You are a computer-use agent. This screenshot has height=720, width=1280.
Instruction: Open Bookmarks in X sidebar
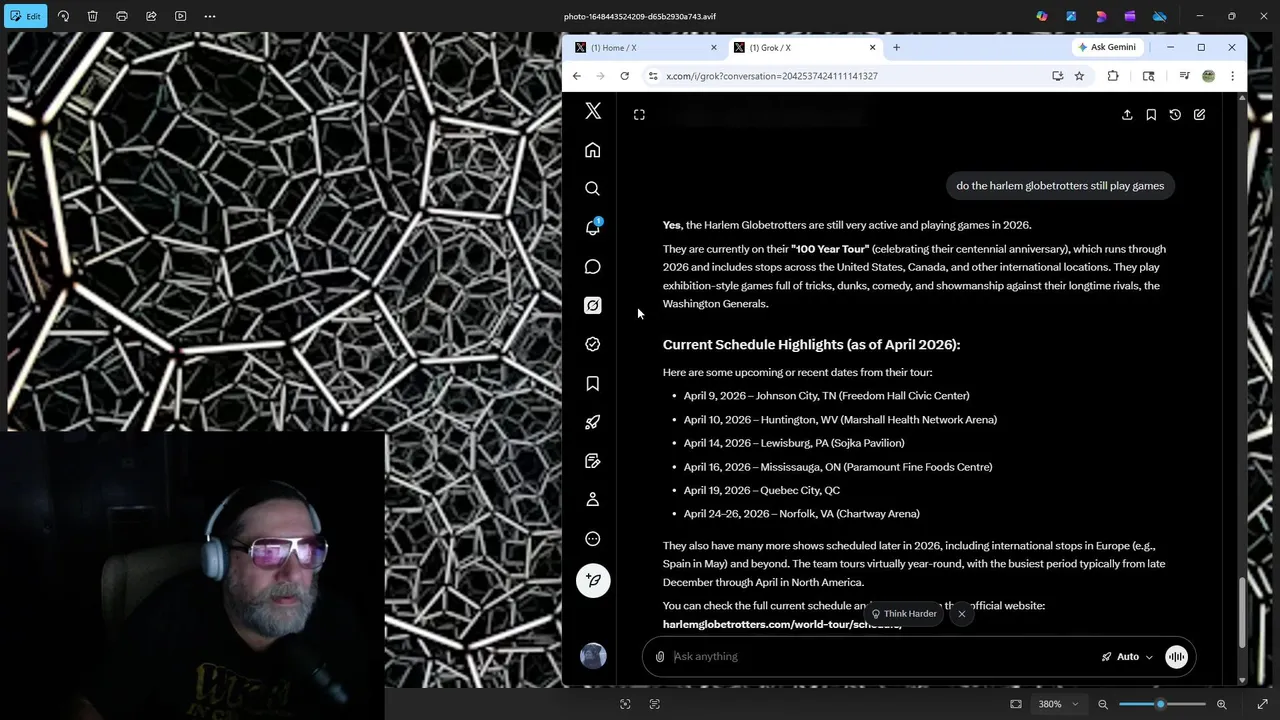pos(593,383)
